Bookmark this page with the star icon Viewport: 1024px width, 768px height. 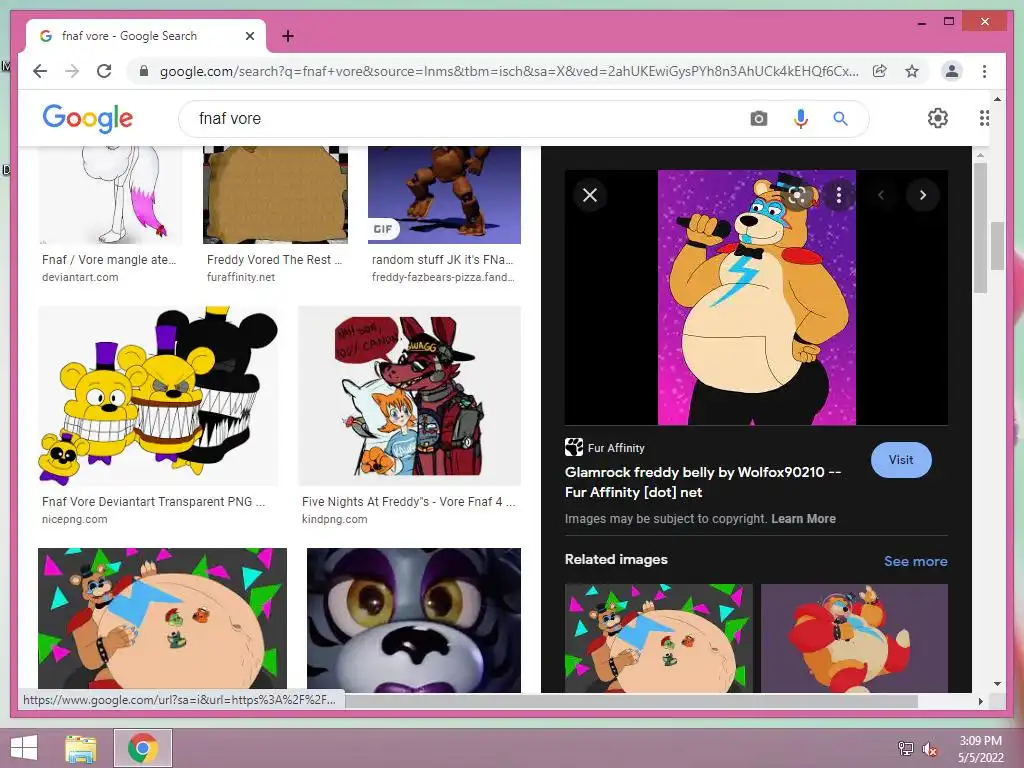pos(912,71)
